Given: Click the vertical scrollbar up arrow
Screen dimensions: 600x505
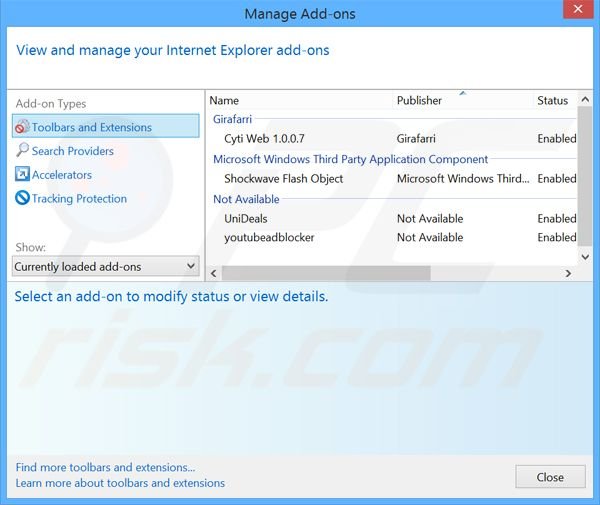Looking at the screenshot, I should pyautogui.click(x=585, y=100).
